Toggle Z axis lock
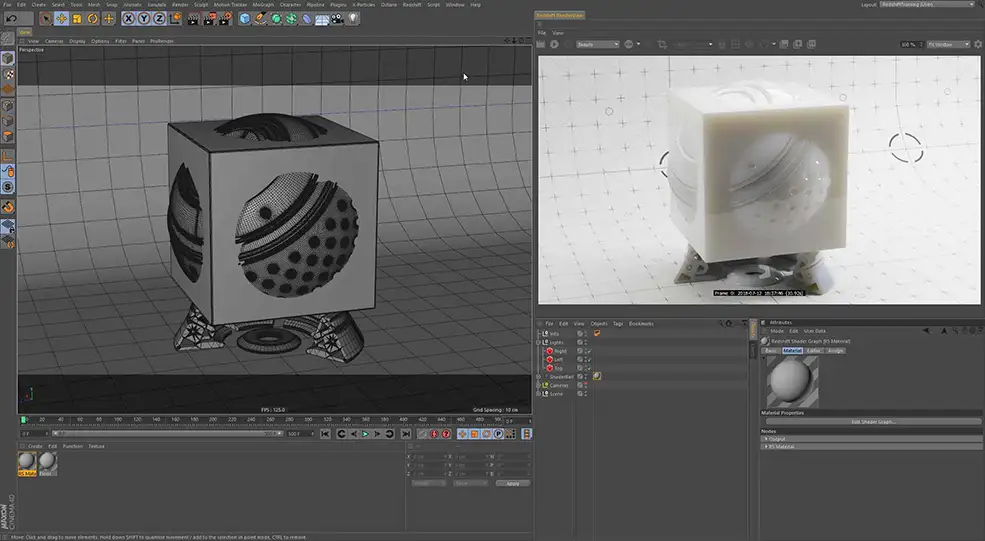 pyautogui.click(x=160, y=19)
